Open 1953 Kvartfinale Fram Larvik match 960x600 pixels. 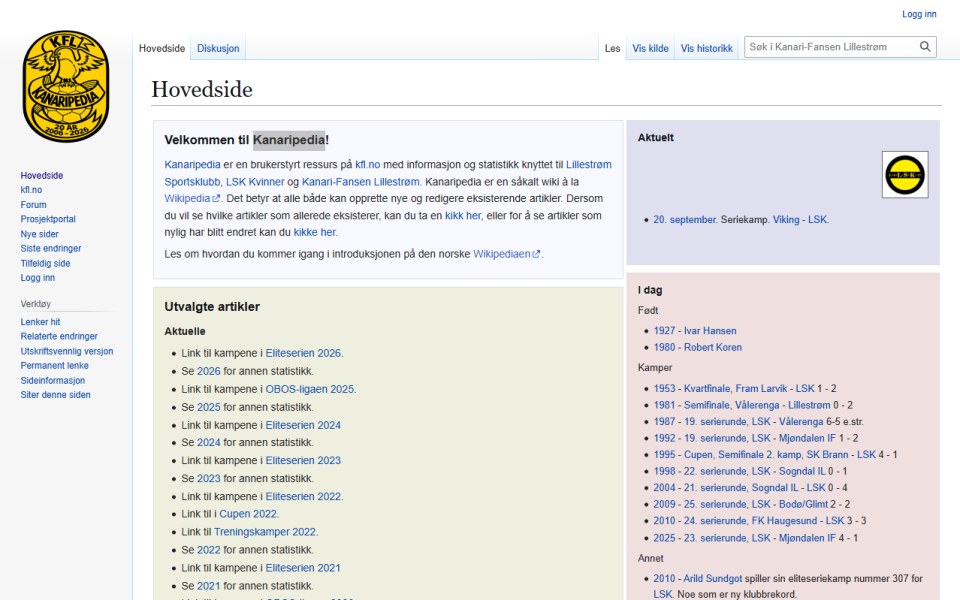(734, 388)
